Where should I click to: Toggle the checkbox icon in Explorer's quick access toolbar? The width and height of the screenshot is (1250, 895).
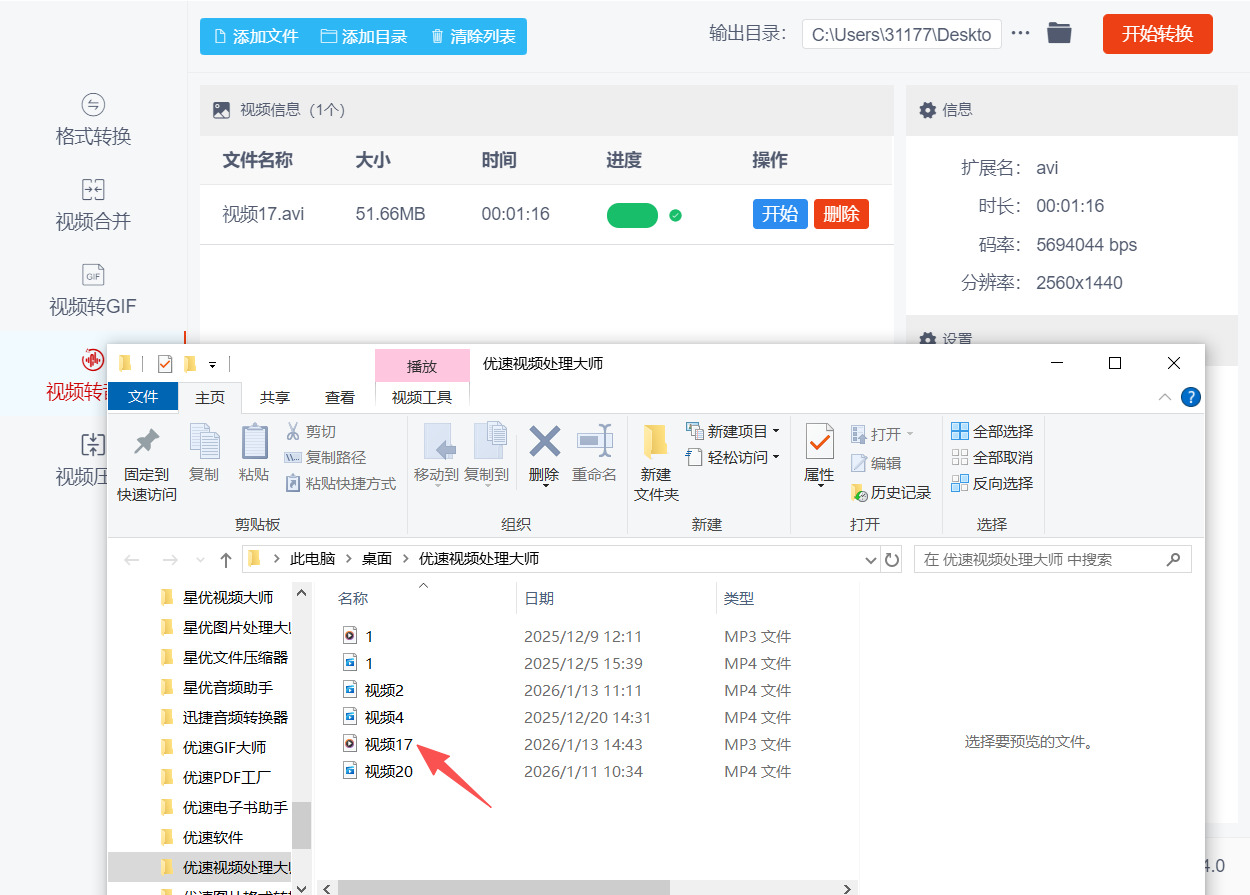click(x=164, y=363)
